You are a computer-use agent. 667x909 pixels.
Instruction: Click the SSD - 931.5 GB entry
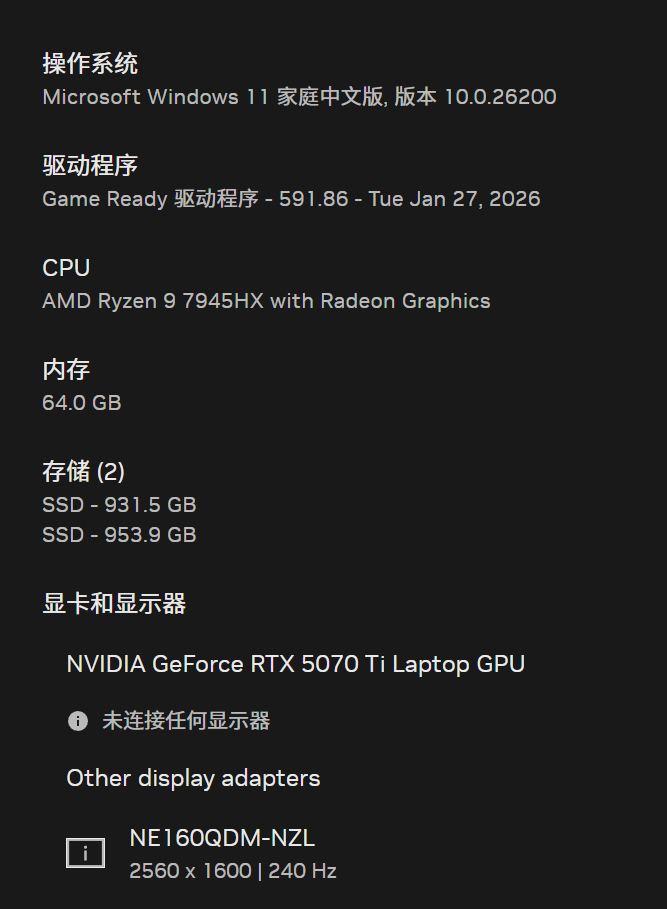coord(119,505)
